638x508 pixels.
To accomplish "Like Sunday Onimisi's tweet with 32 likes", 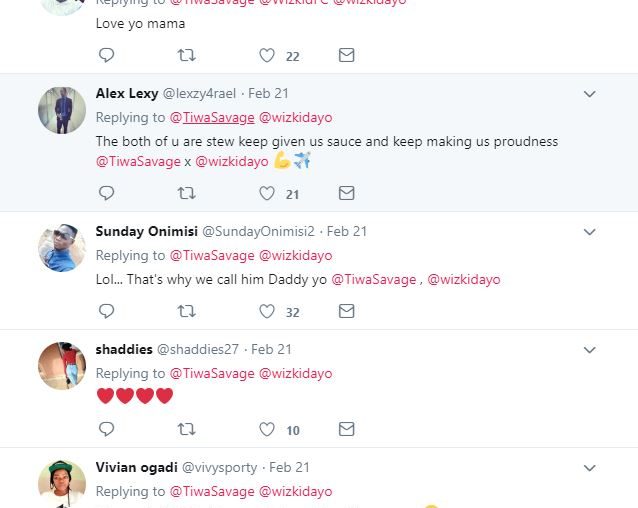I will pyautogui.click(x=267, y=311).
